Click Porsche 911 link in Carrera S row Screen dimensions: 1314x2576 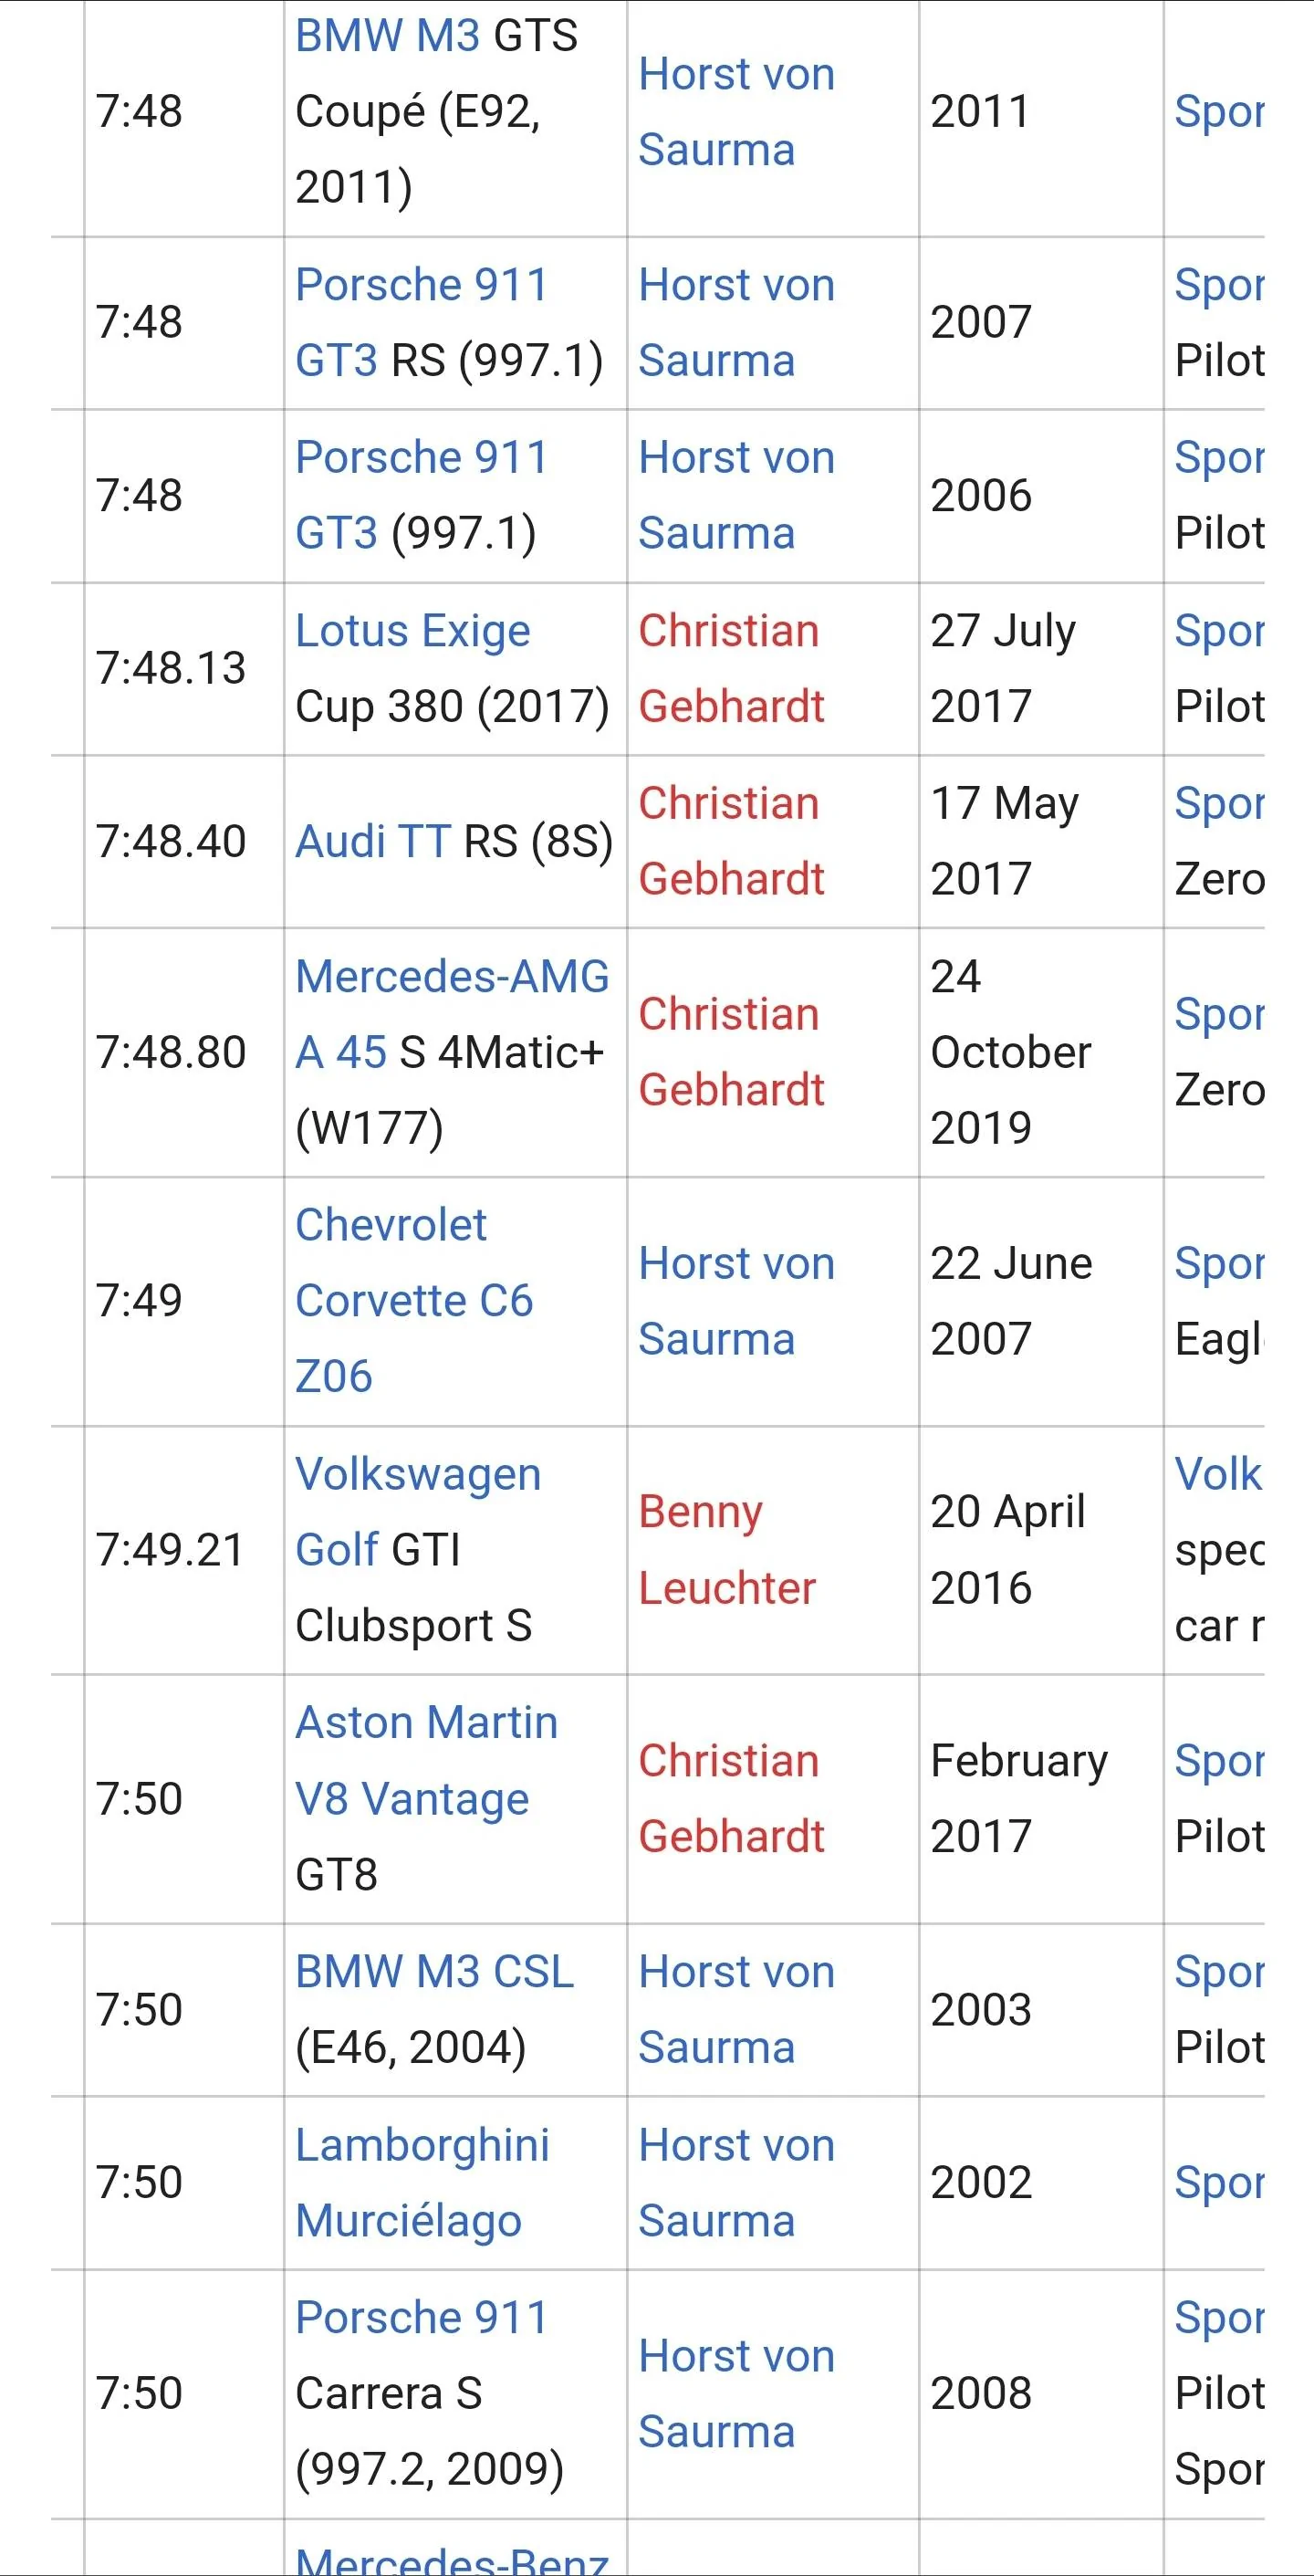click(421, 2317)
